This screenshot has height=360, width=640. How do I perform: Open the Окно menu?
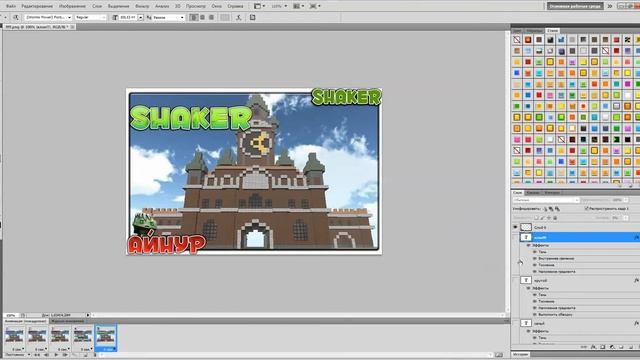(216, 6)
